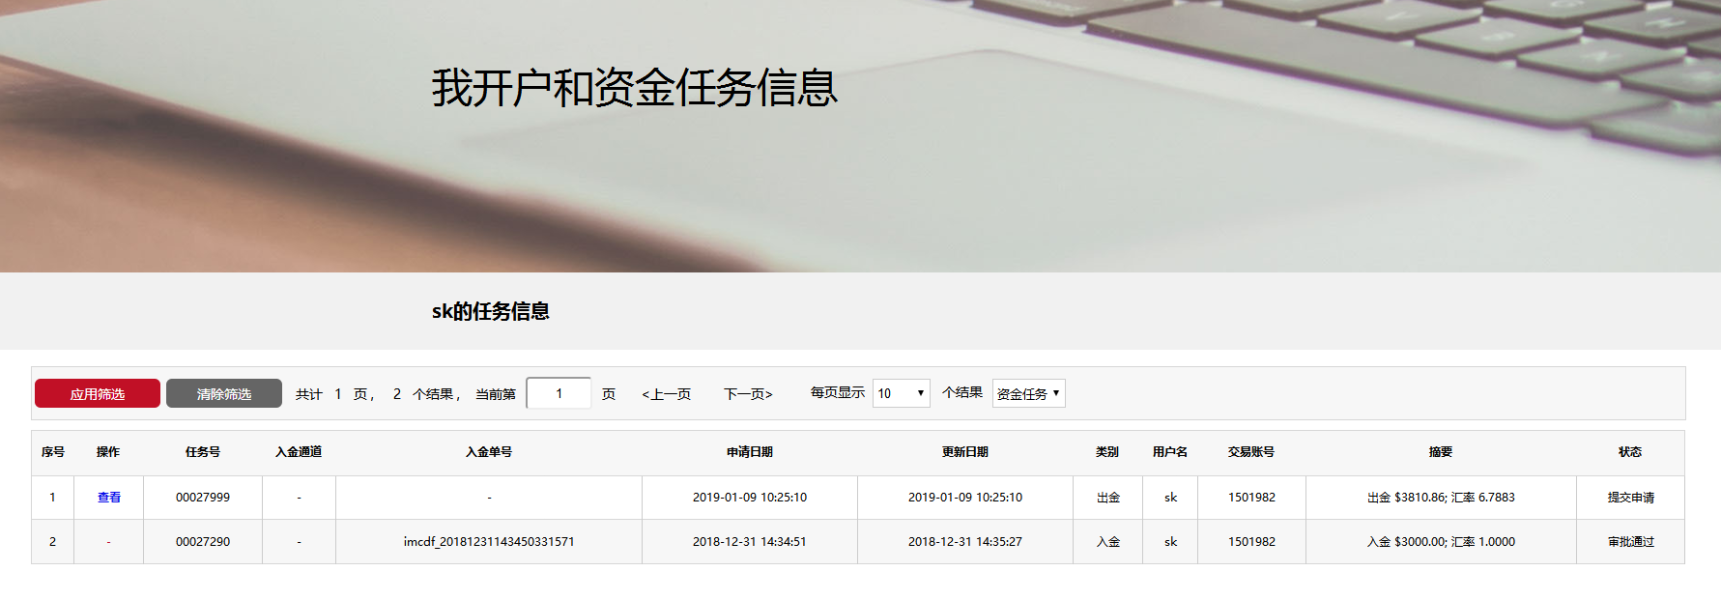The height and width of the screenshot is (600, 1721).
Task: Click the 更新日期 column header
Action: pos(965,452)
